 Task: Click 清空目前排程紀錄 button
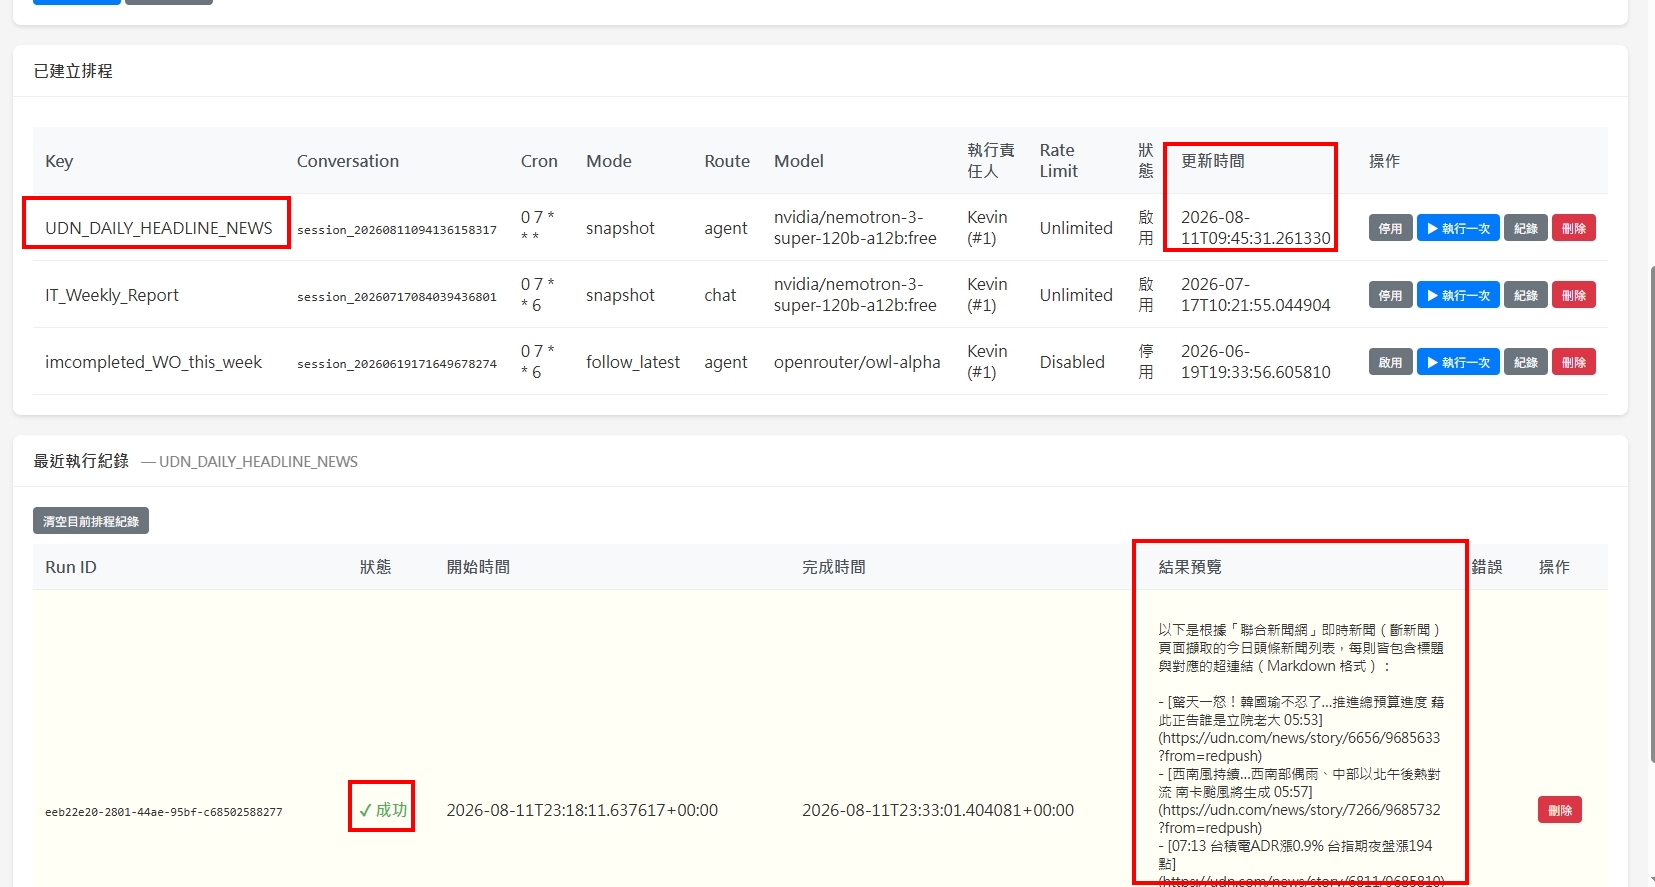pyautogui.click(x=91, y=521)
